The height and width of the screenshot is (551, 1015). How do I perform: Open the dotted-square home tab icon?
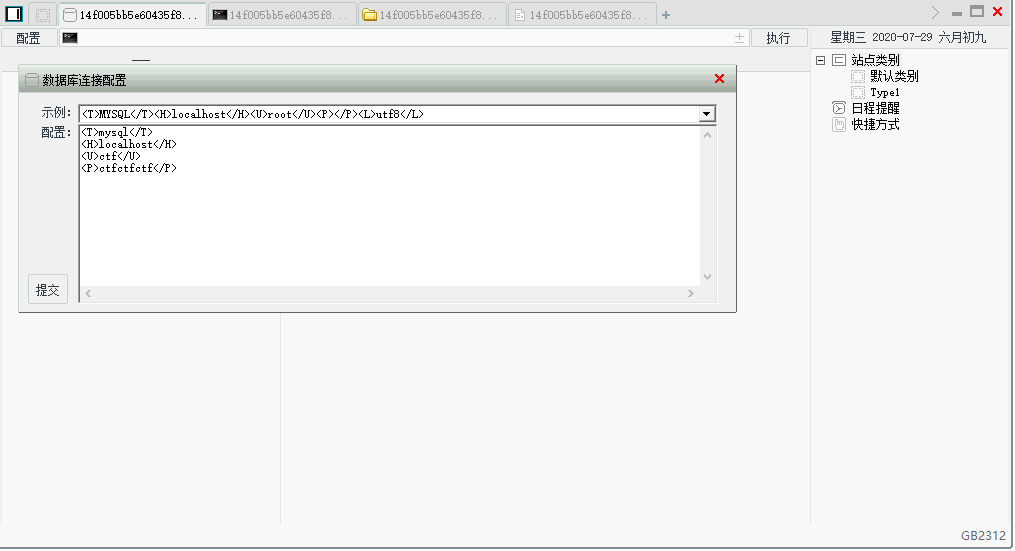coord(43,14)
